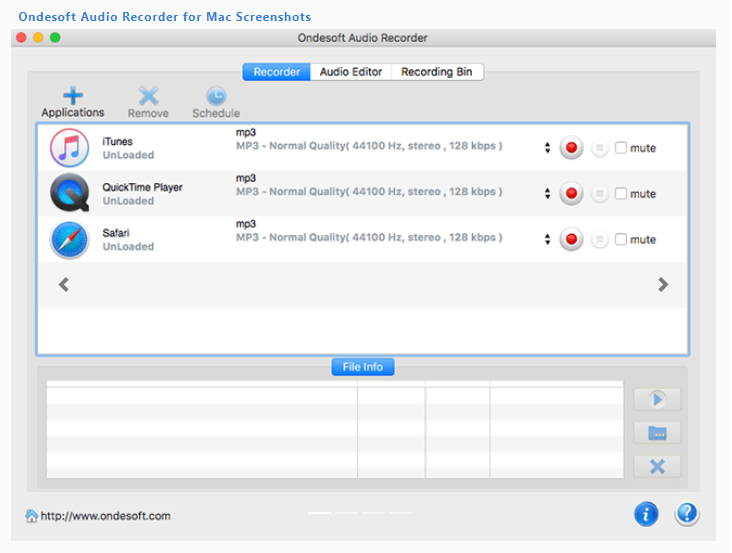Start recording iTunes with red record button
Image resolution: width=732 pixels, height=553 pixels.
click(571, 148)
